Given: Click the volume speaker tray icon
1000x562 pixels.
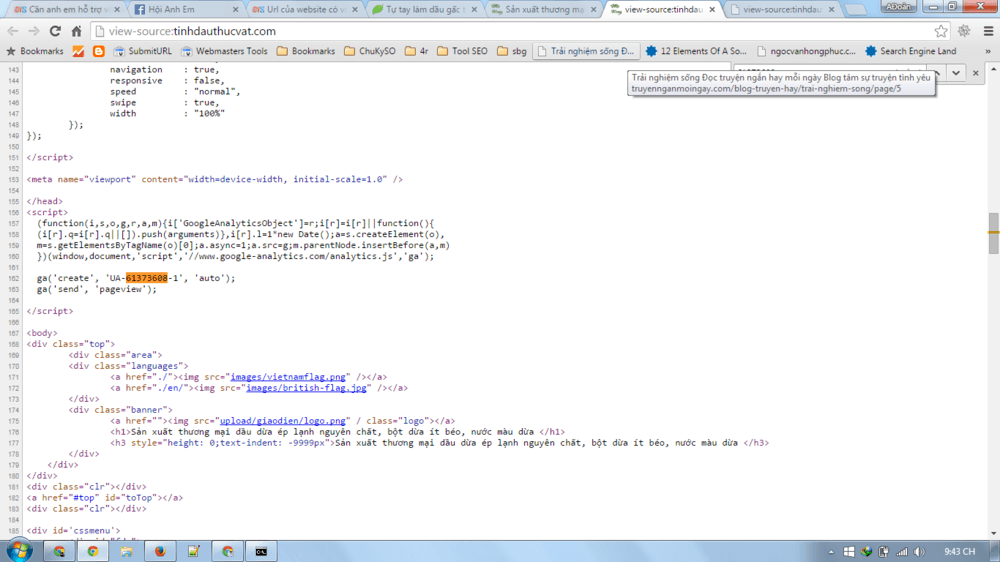Looking at the screenshot, I should click(919, 552).
